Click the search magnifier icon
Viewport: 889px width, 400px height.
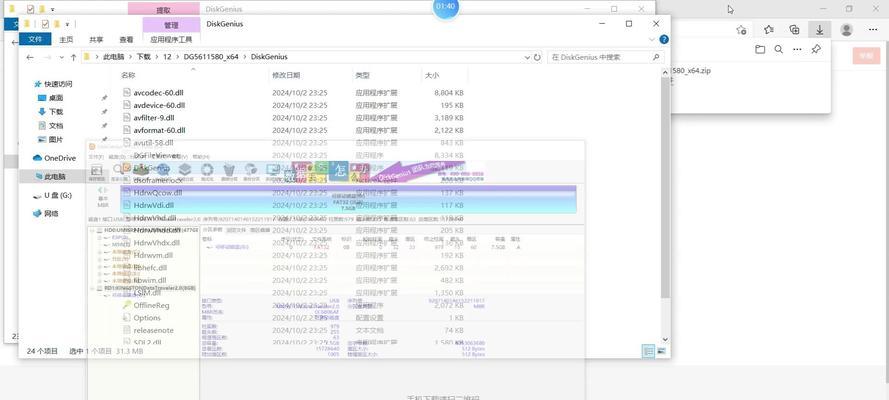pyautogui.click(x=656, y=57)
